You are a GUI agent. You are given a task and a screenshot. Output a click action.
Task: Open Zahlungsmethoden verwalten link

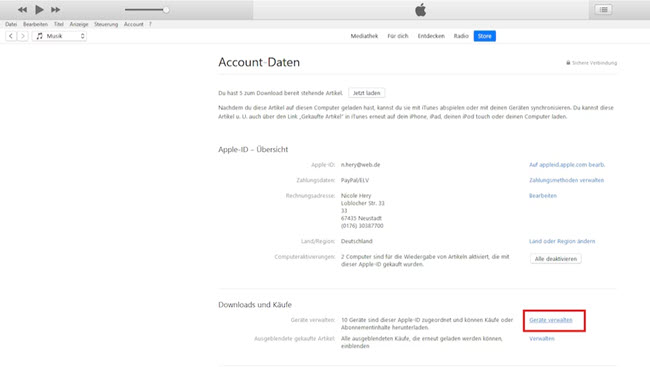pyautogui.click(x=566, y=180)
